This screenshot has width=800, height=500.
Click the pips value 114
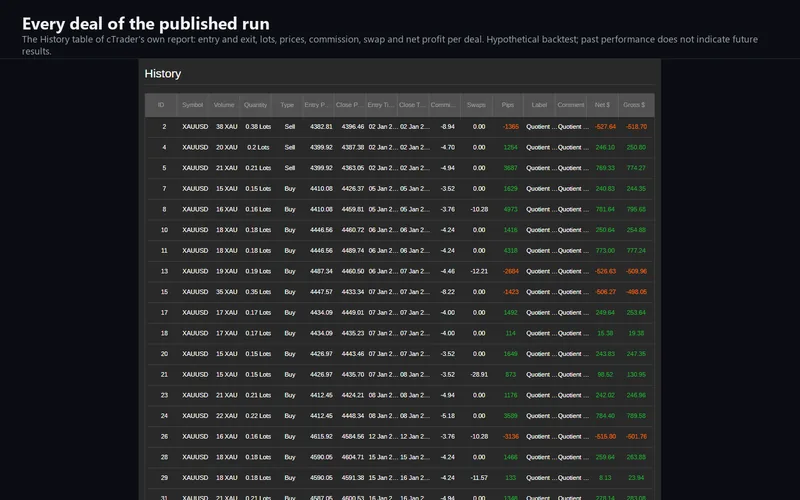pyautogui.click(x=510, y=333)
